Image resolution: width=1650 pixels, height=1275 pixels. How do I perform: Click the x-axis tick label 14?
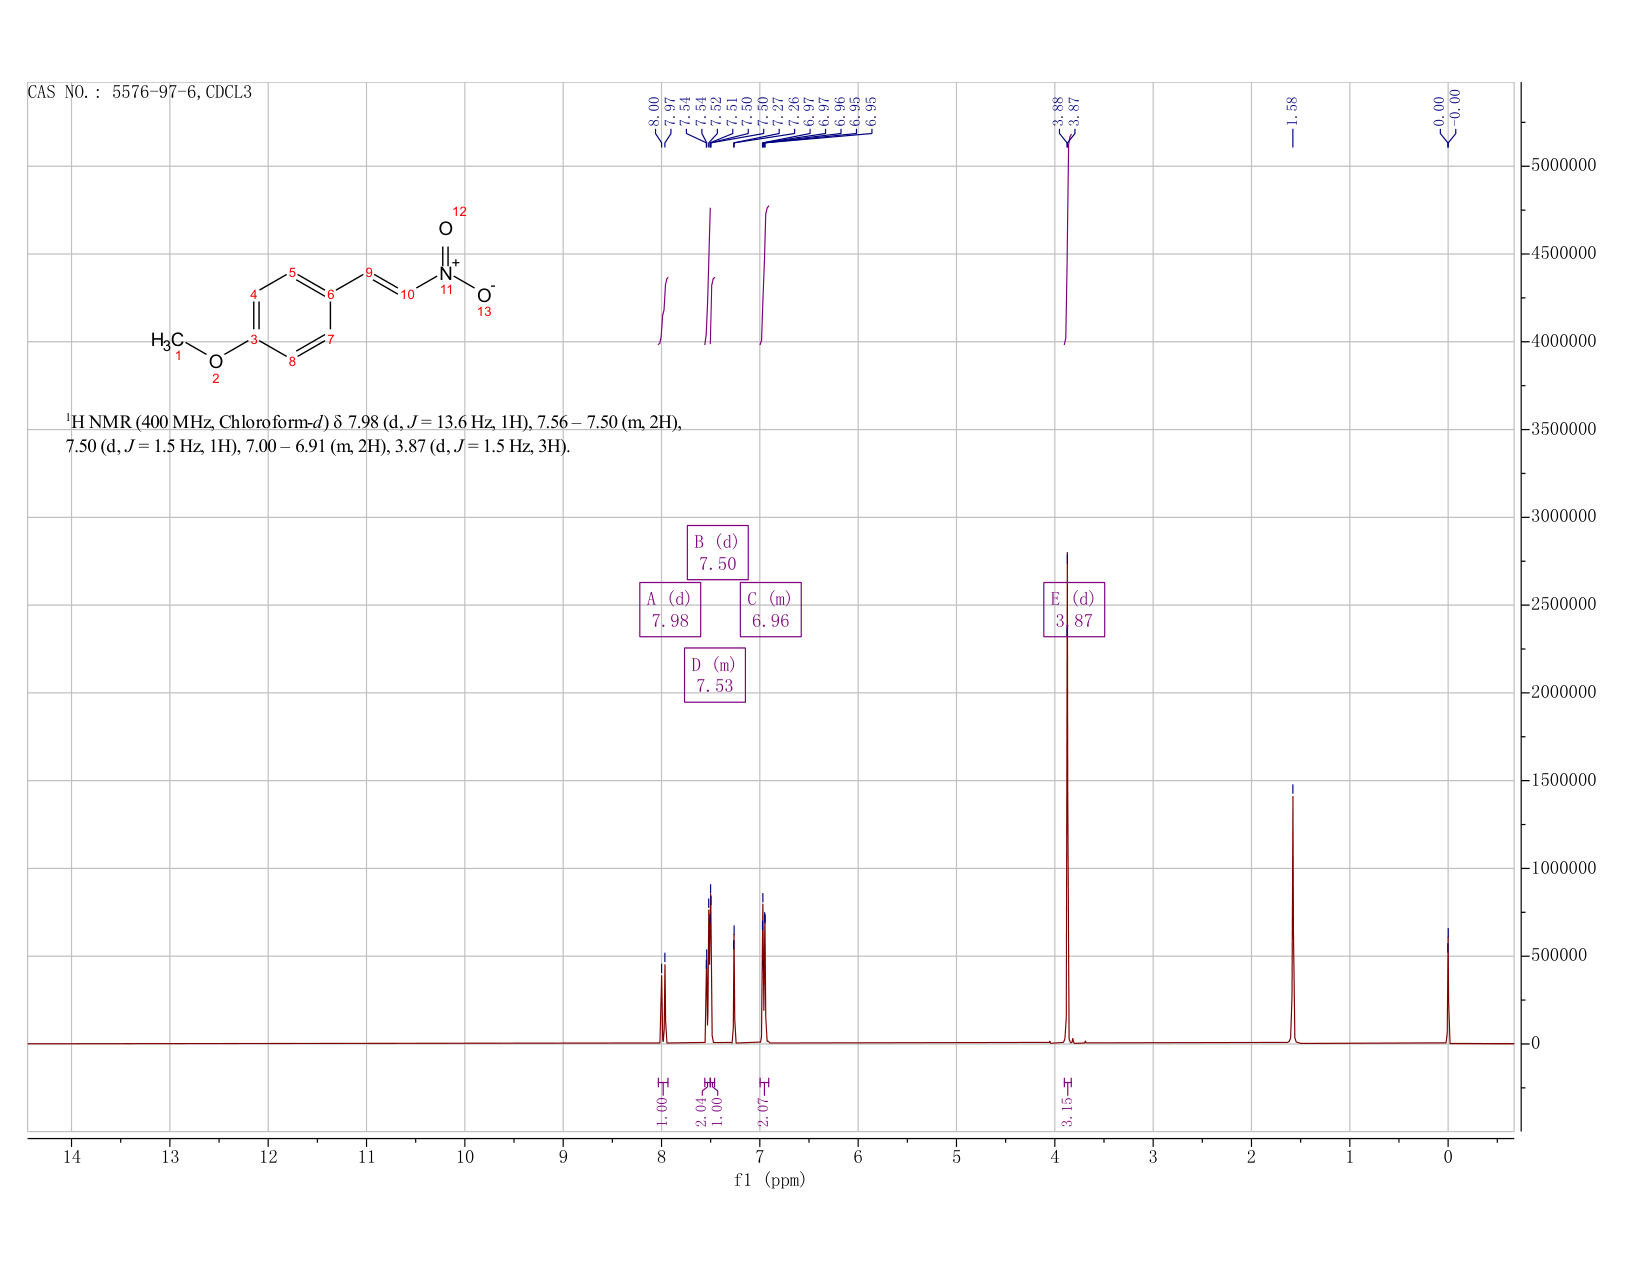point(71,1157)
